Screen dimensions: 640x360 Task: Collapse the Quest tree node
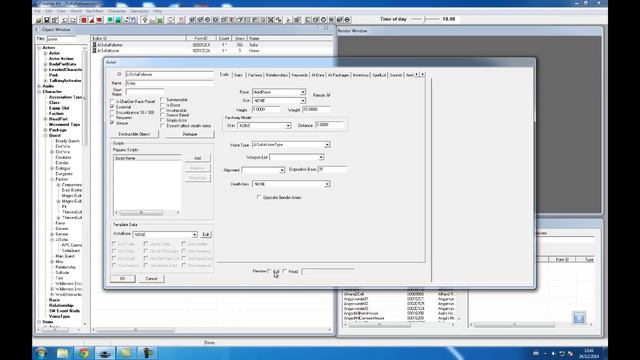[46, 135]
